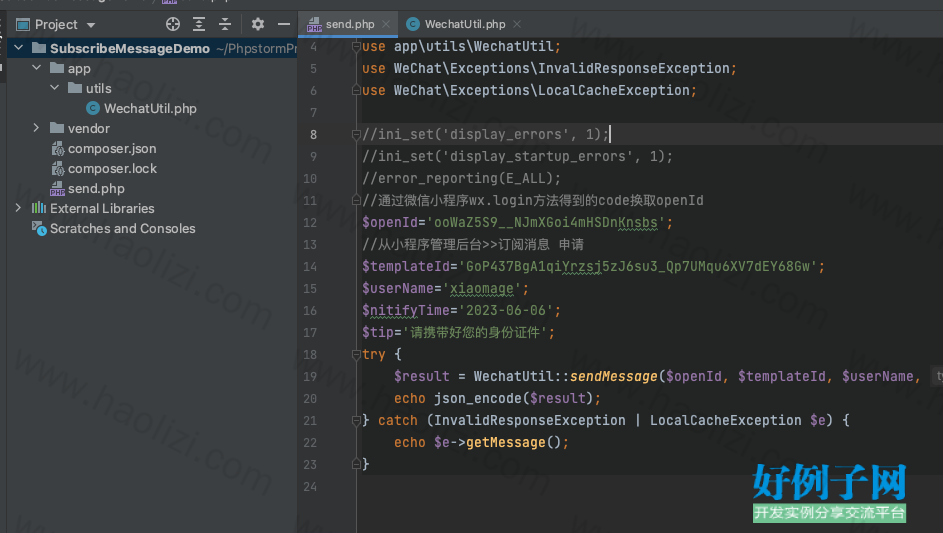Select the app folder in tree
Viewport: 943px width, 533px height.
click(x=79, y=69)
